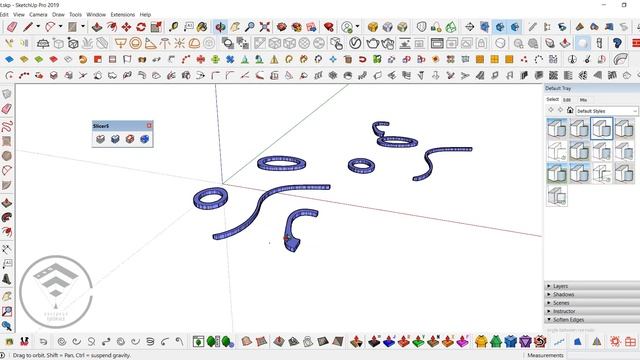Image resolution: width=640 pixels, height=360 pixels.
Task: Switch to the Mix tab in Styles
Action: coord(583,100)
